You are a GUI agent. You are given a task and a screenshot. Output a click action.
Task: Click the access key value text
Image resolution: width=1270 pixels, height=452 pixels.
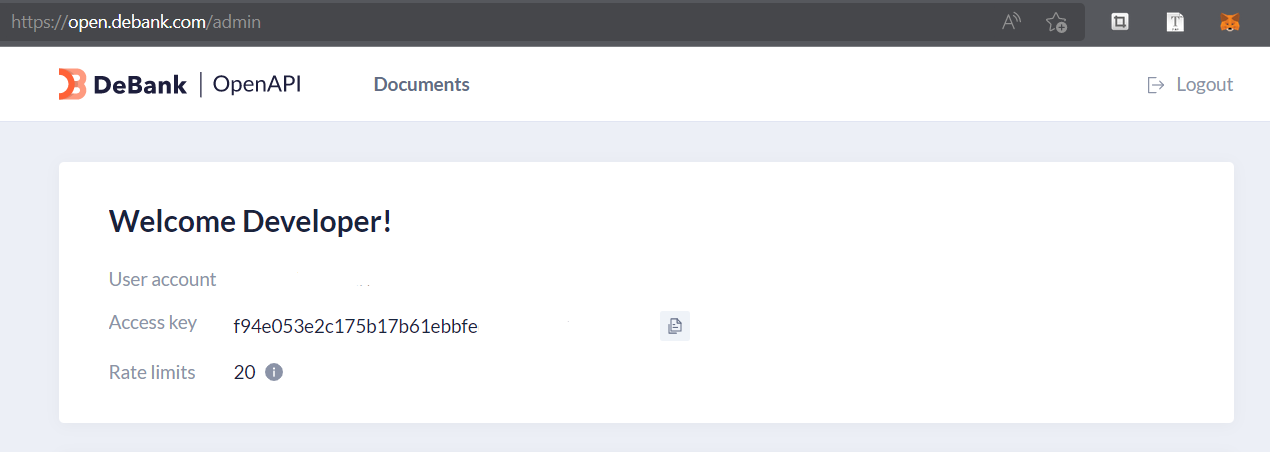pos(355,326)
